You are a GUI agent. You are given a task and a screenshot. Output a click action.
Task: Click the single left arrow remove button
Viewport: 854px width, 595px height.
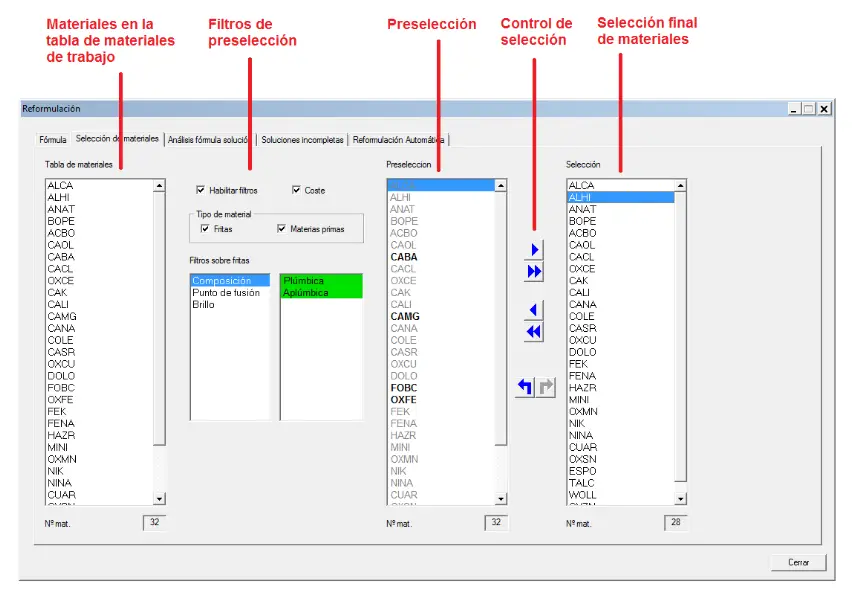click(534, 310)
